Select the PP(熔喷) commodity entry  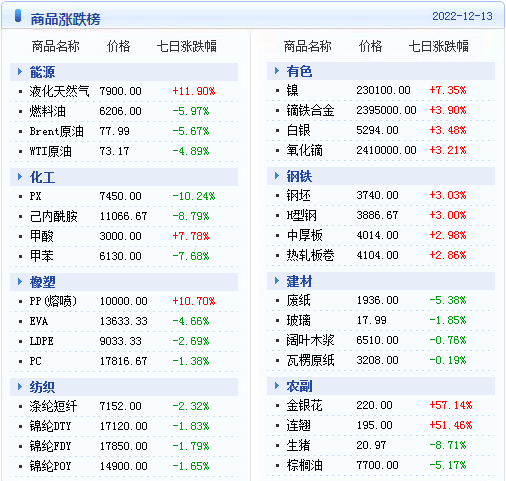point(53,301)
